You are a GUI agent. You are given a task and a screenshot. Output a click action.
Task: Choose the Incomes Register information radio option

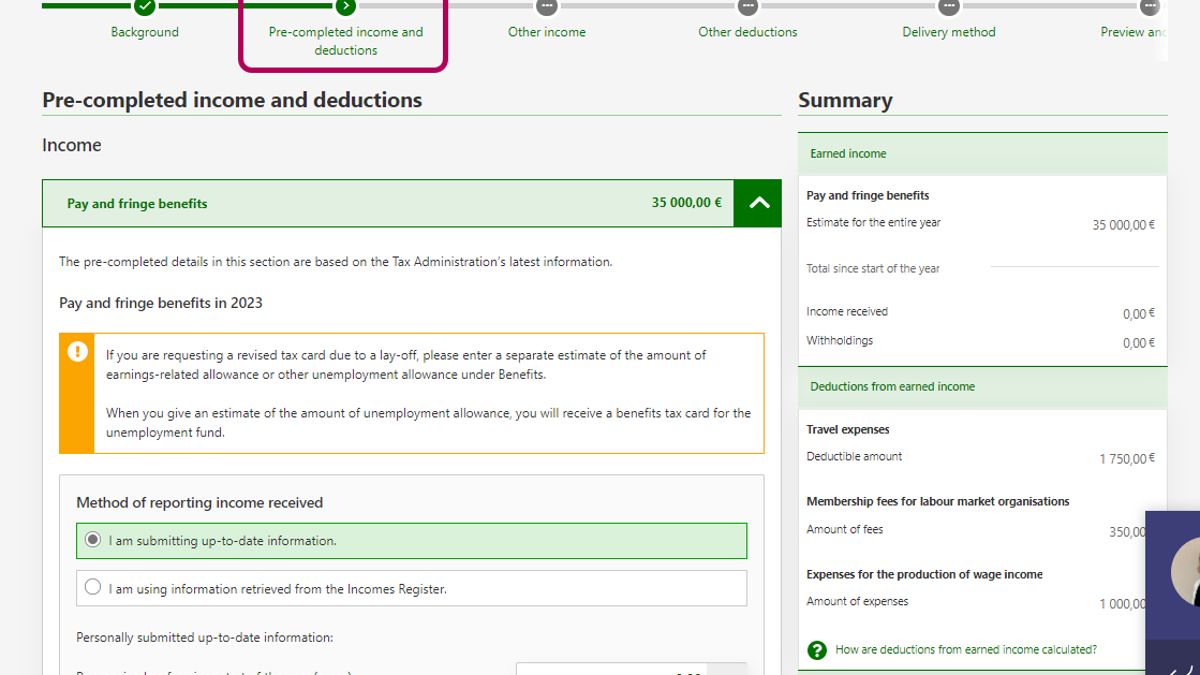coord(93,588)
